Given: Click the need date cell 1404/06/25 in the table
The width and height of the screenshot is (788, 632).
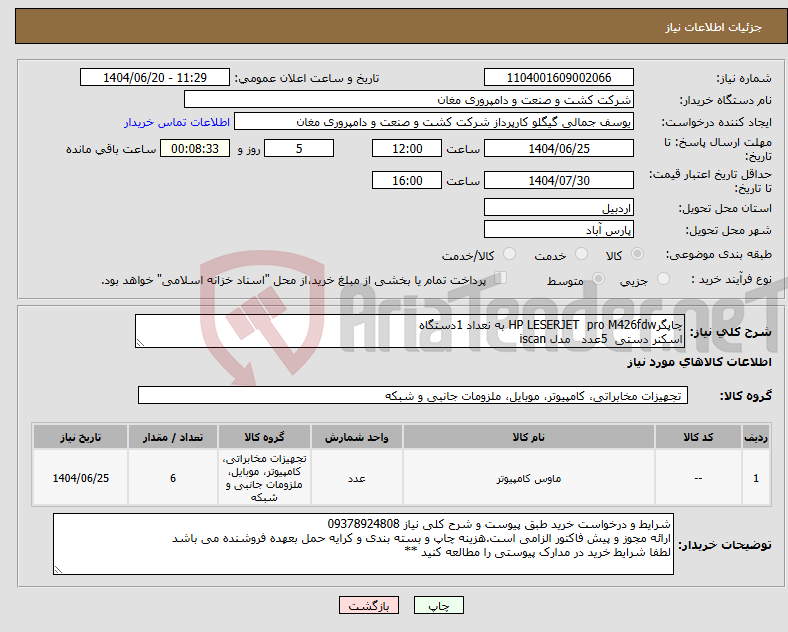Looking at the screenshot, I should 80,478.
